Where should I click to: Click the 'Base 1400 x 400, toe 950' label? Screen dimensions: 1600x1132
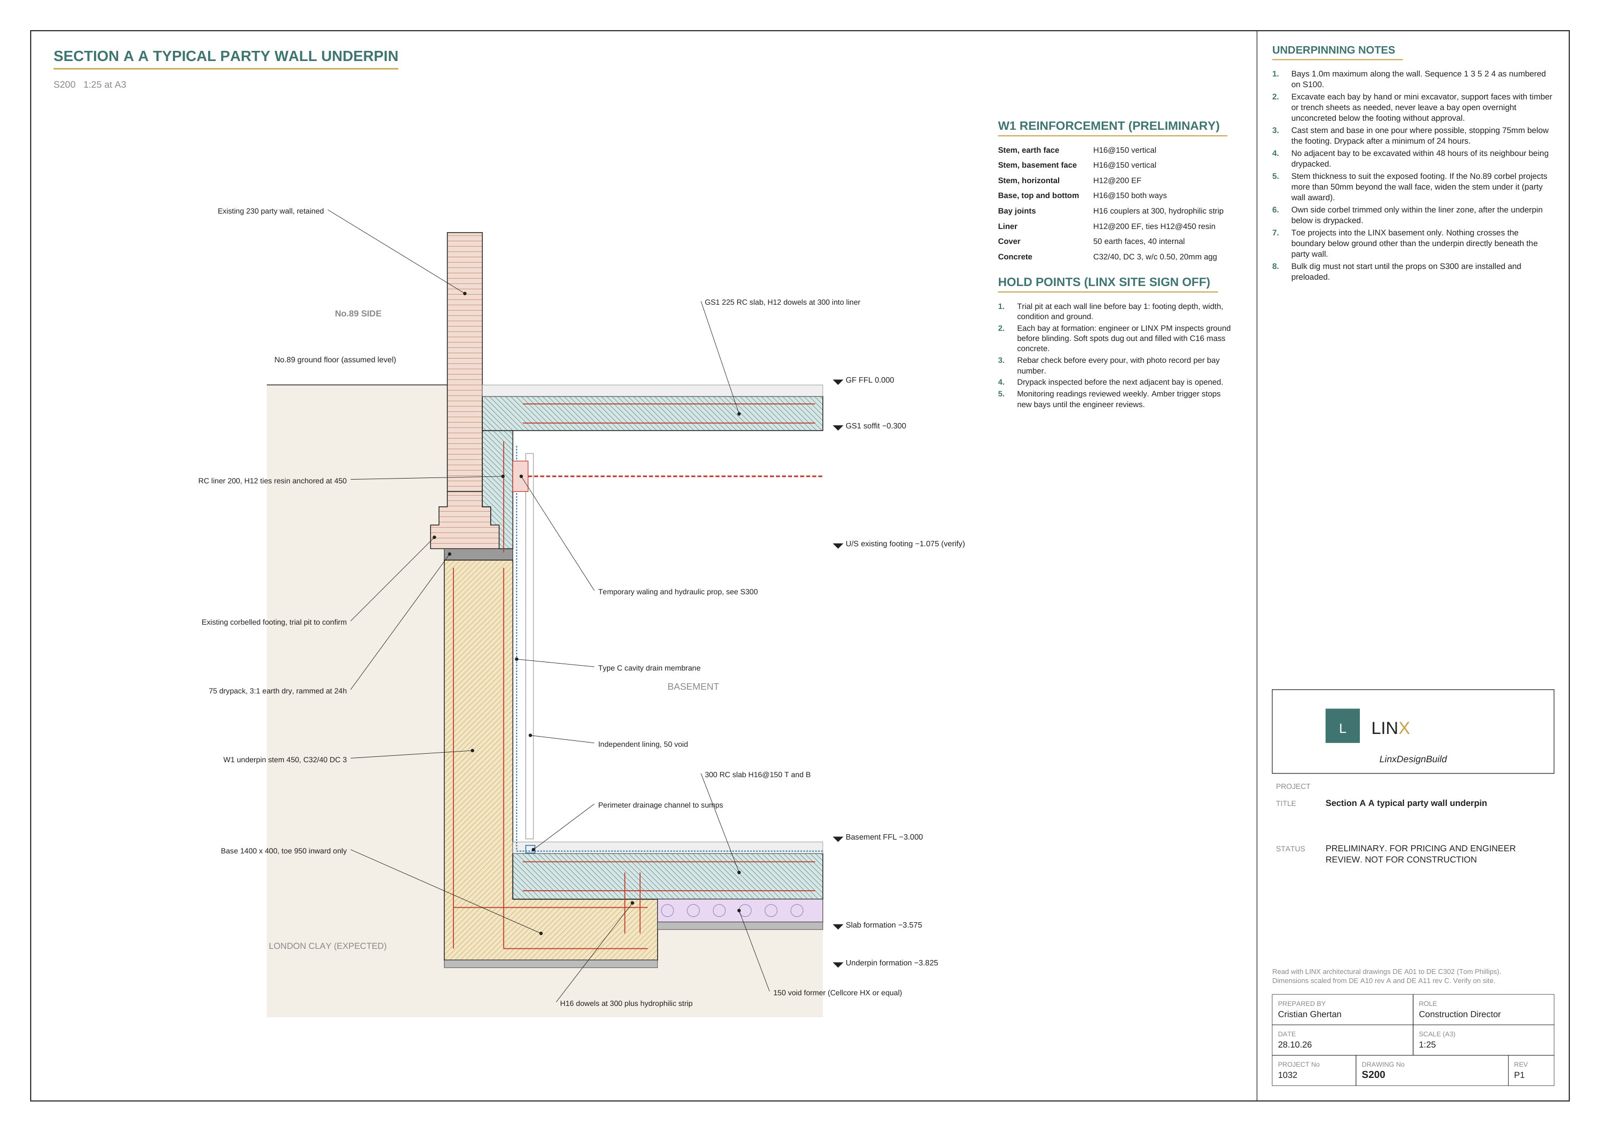click(x=284, y=851)
